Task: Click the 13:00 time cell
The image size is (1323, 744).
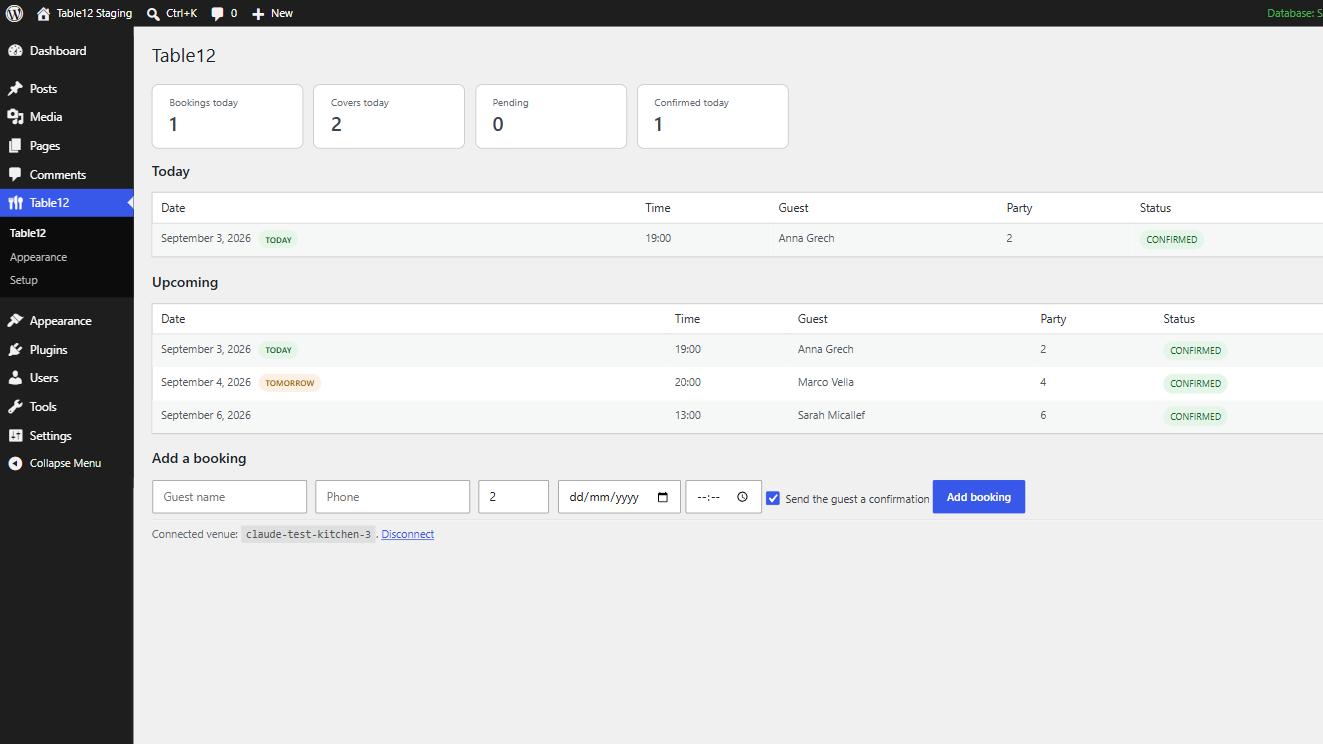Action: point(688,415)
